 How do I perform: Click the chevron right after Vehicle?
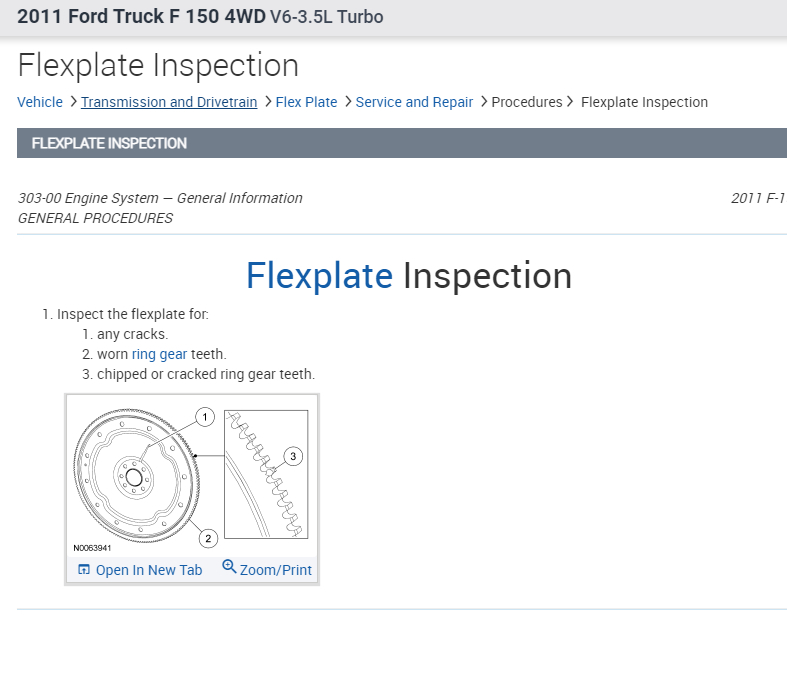coord(73,101)
